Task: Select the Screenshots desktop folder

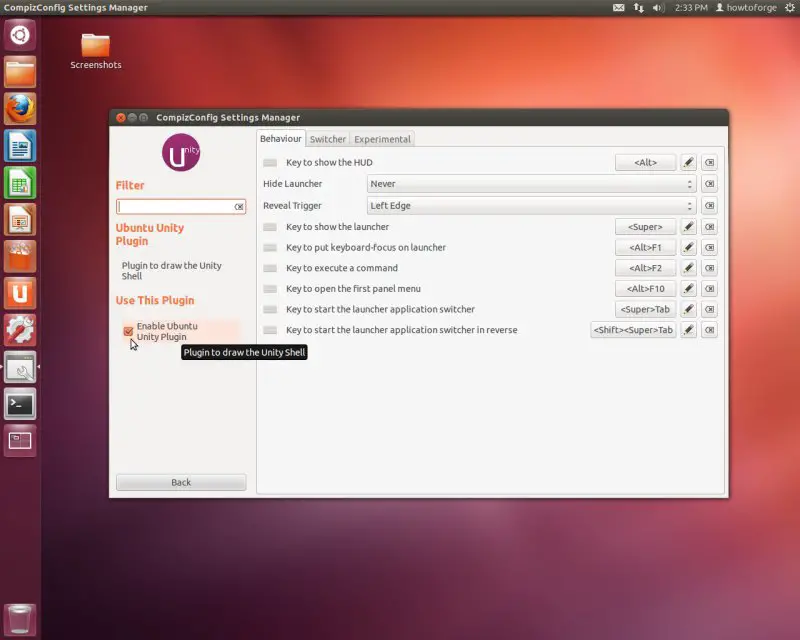Action: [95, 52]
